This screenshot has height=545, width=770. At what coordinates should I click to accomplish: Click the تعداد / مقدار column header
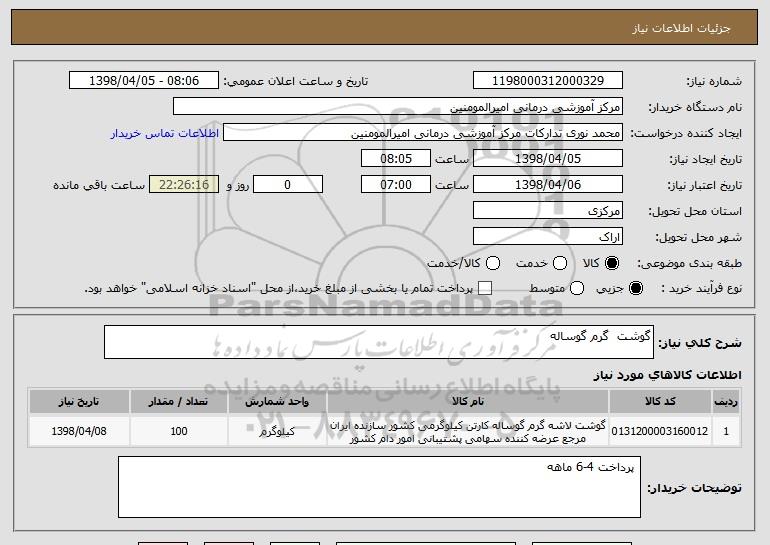[x=178, y=402]
